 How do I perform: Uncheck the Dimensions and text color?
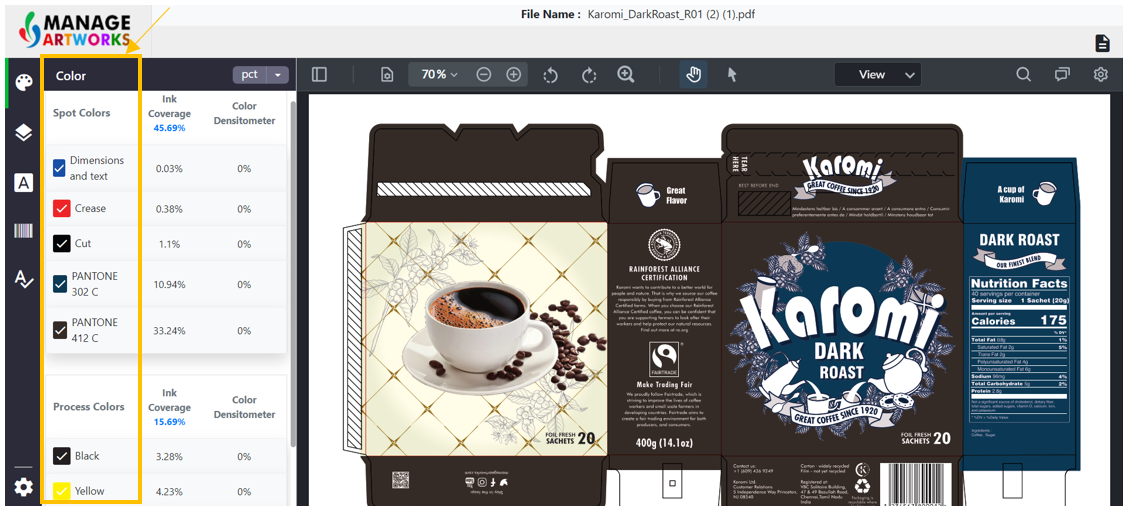coord(60,169)
